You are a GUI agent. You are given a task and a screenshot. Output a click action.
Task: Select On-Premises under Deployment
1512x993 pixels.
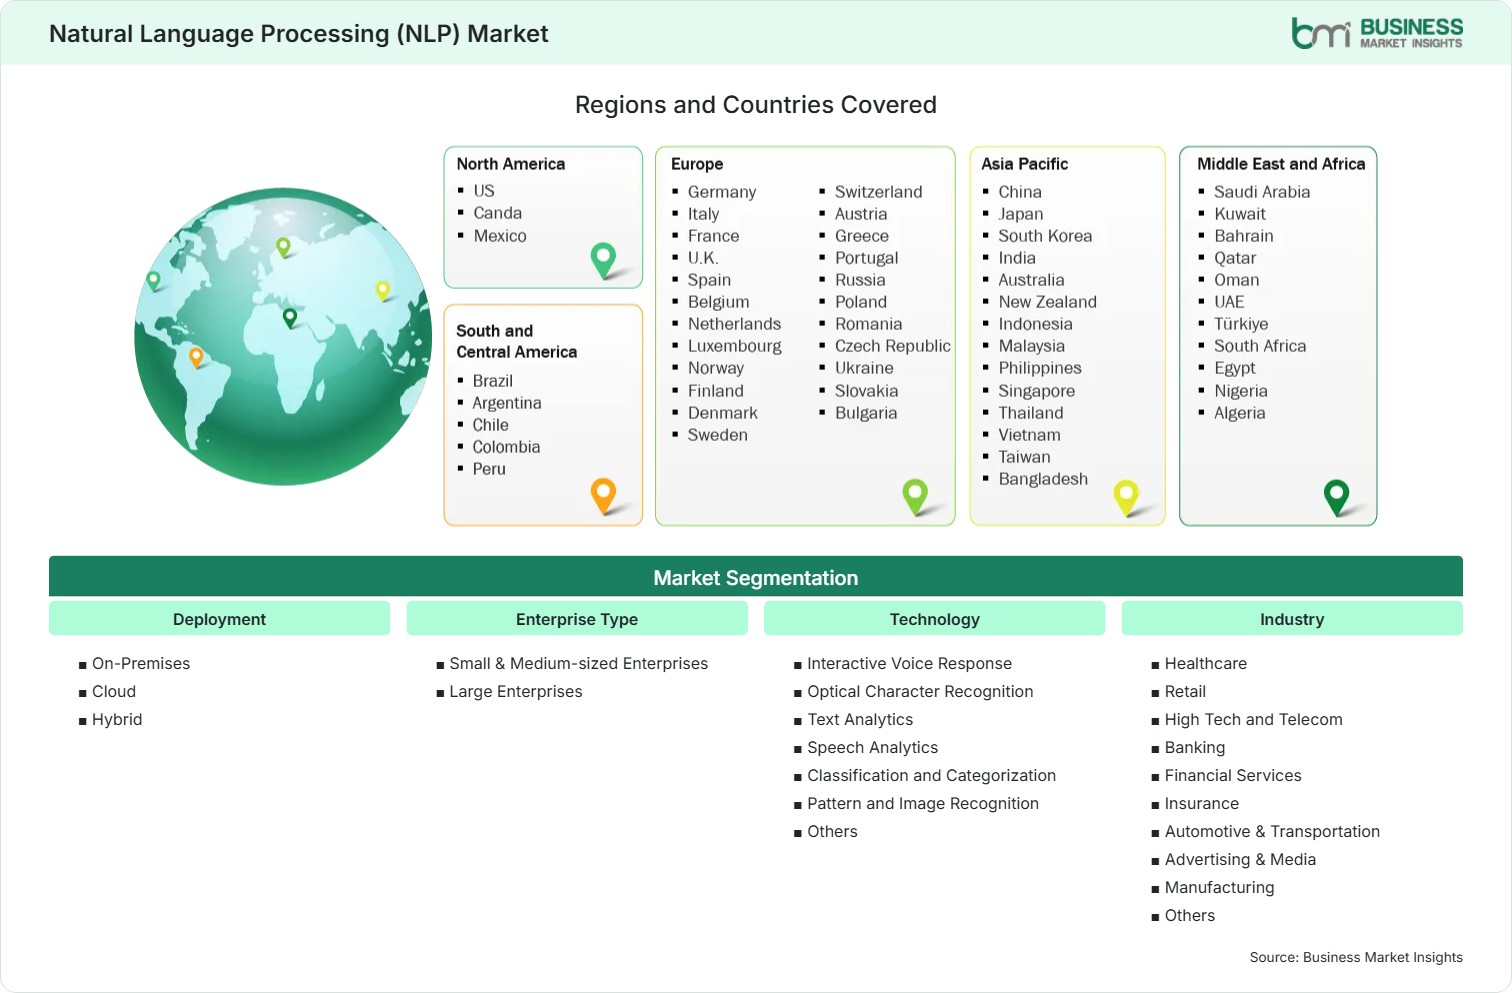141,663
